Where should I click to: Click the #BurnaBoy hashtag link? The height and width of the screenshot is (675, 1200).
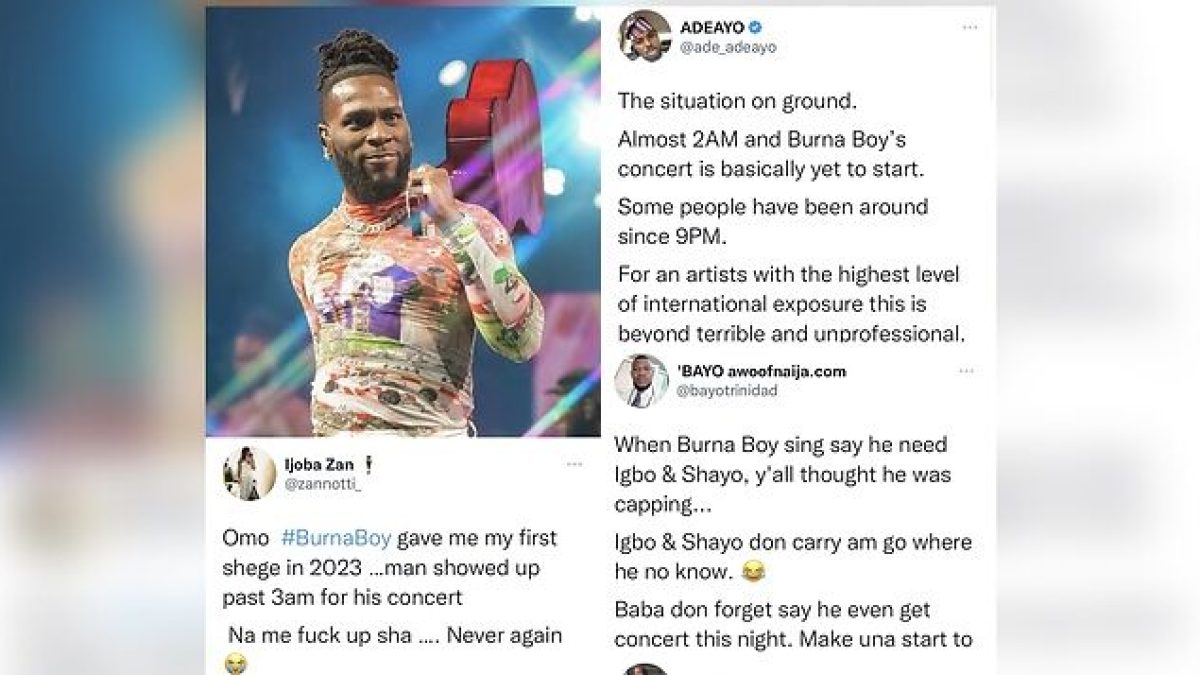point(337,538)
